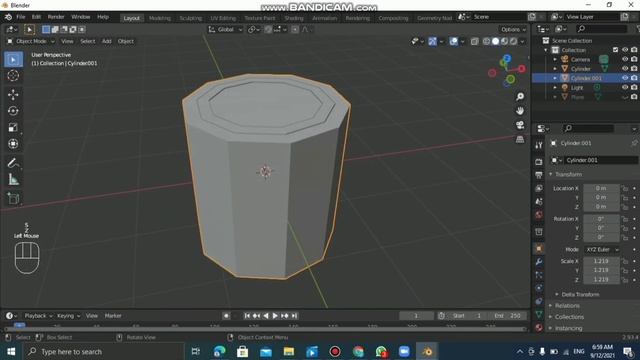The image size is (640, 360).
Task: Click the Blender logo menu icon
Action: point(8,17)
